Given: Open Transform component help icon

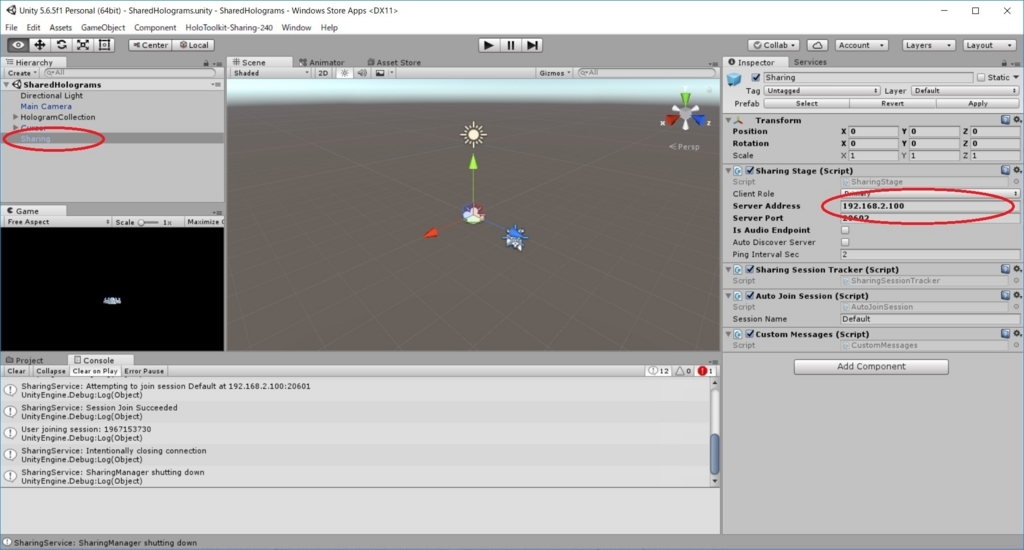Looking at the screenshot, I should [1005, 120].
